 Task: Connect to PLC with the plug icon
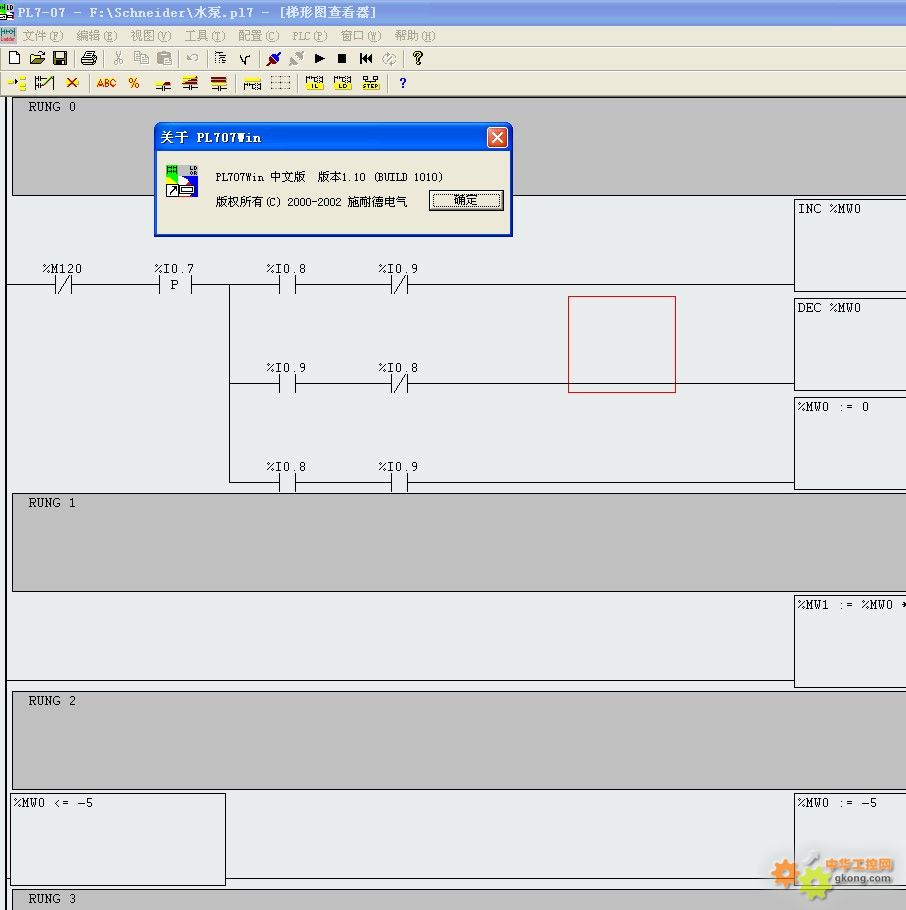[273, 58]
